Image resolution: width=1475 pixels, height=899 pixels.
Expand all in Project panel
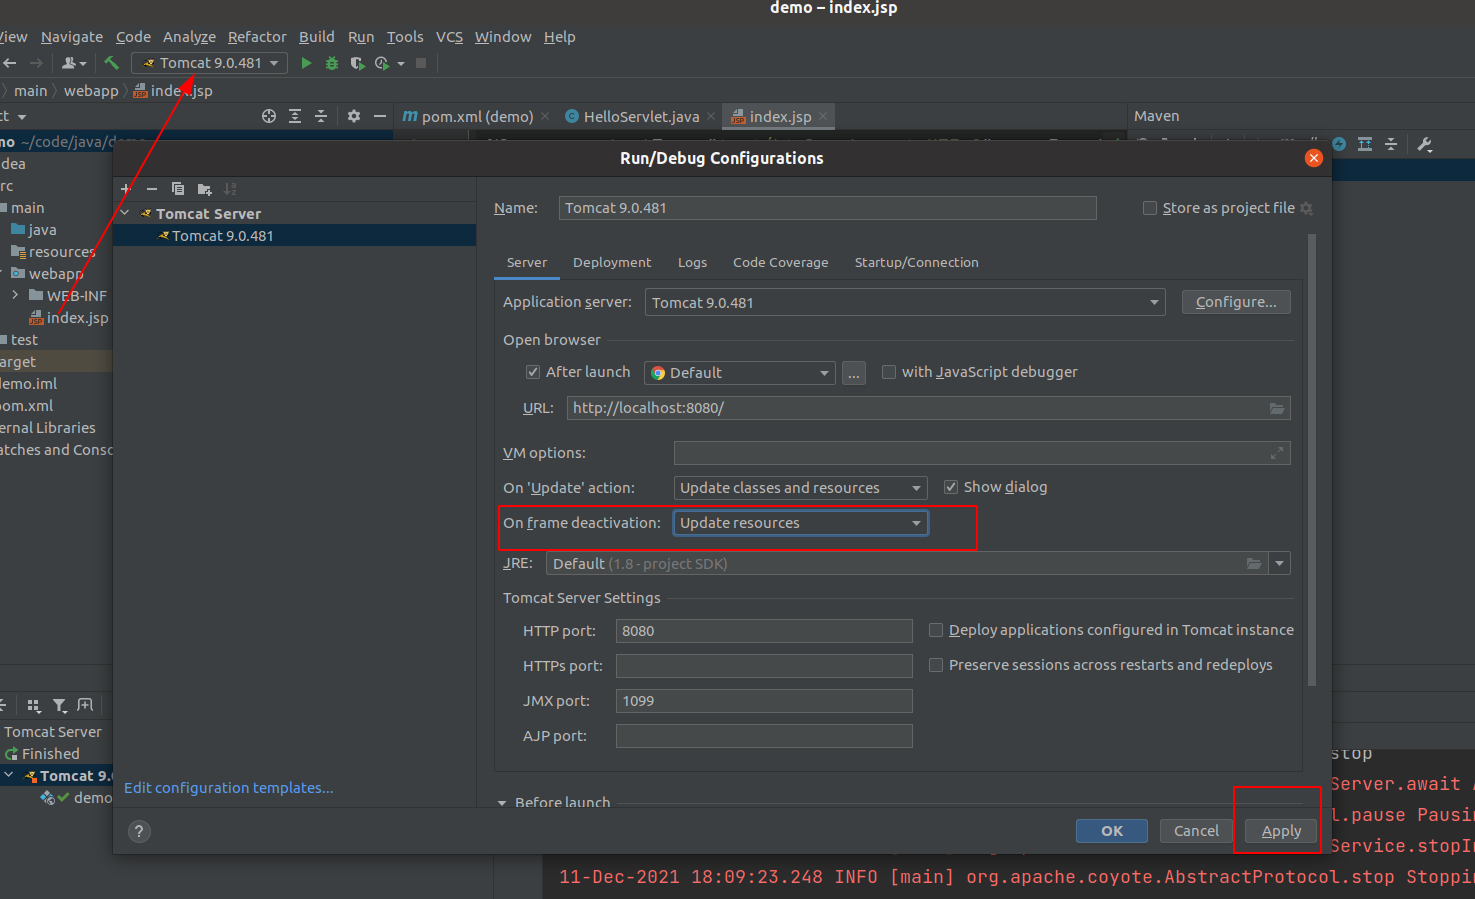pos(295,116)
